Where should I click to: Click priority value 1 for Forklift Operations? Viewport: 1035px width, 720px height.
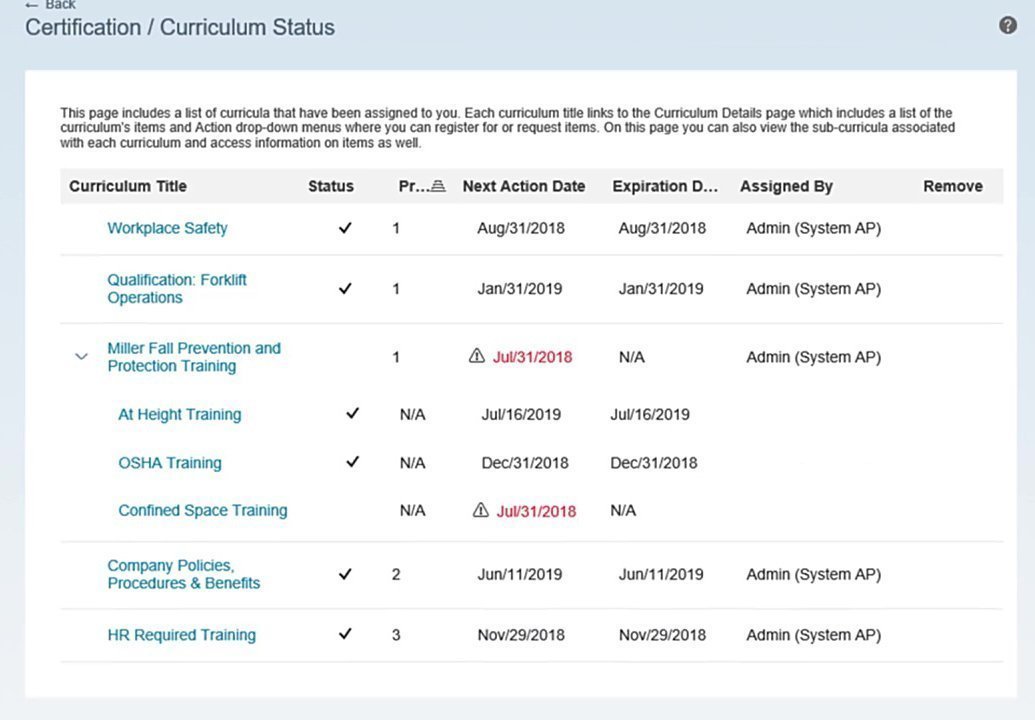tap(396, 289)
